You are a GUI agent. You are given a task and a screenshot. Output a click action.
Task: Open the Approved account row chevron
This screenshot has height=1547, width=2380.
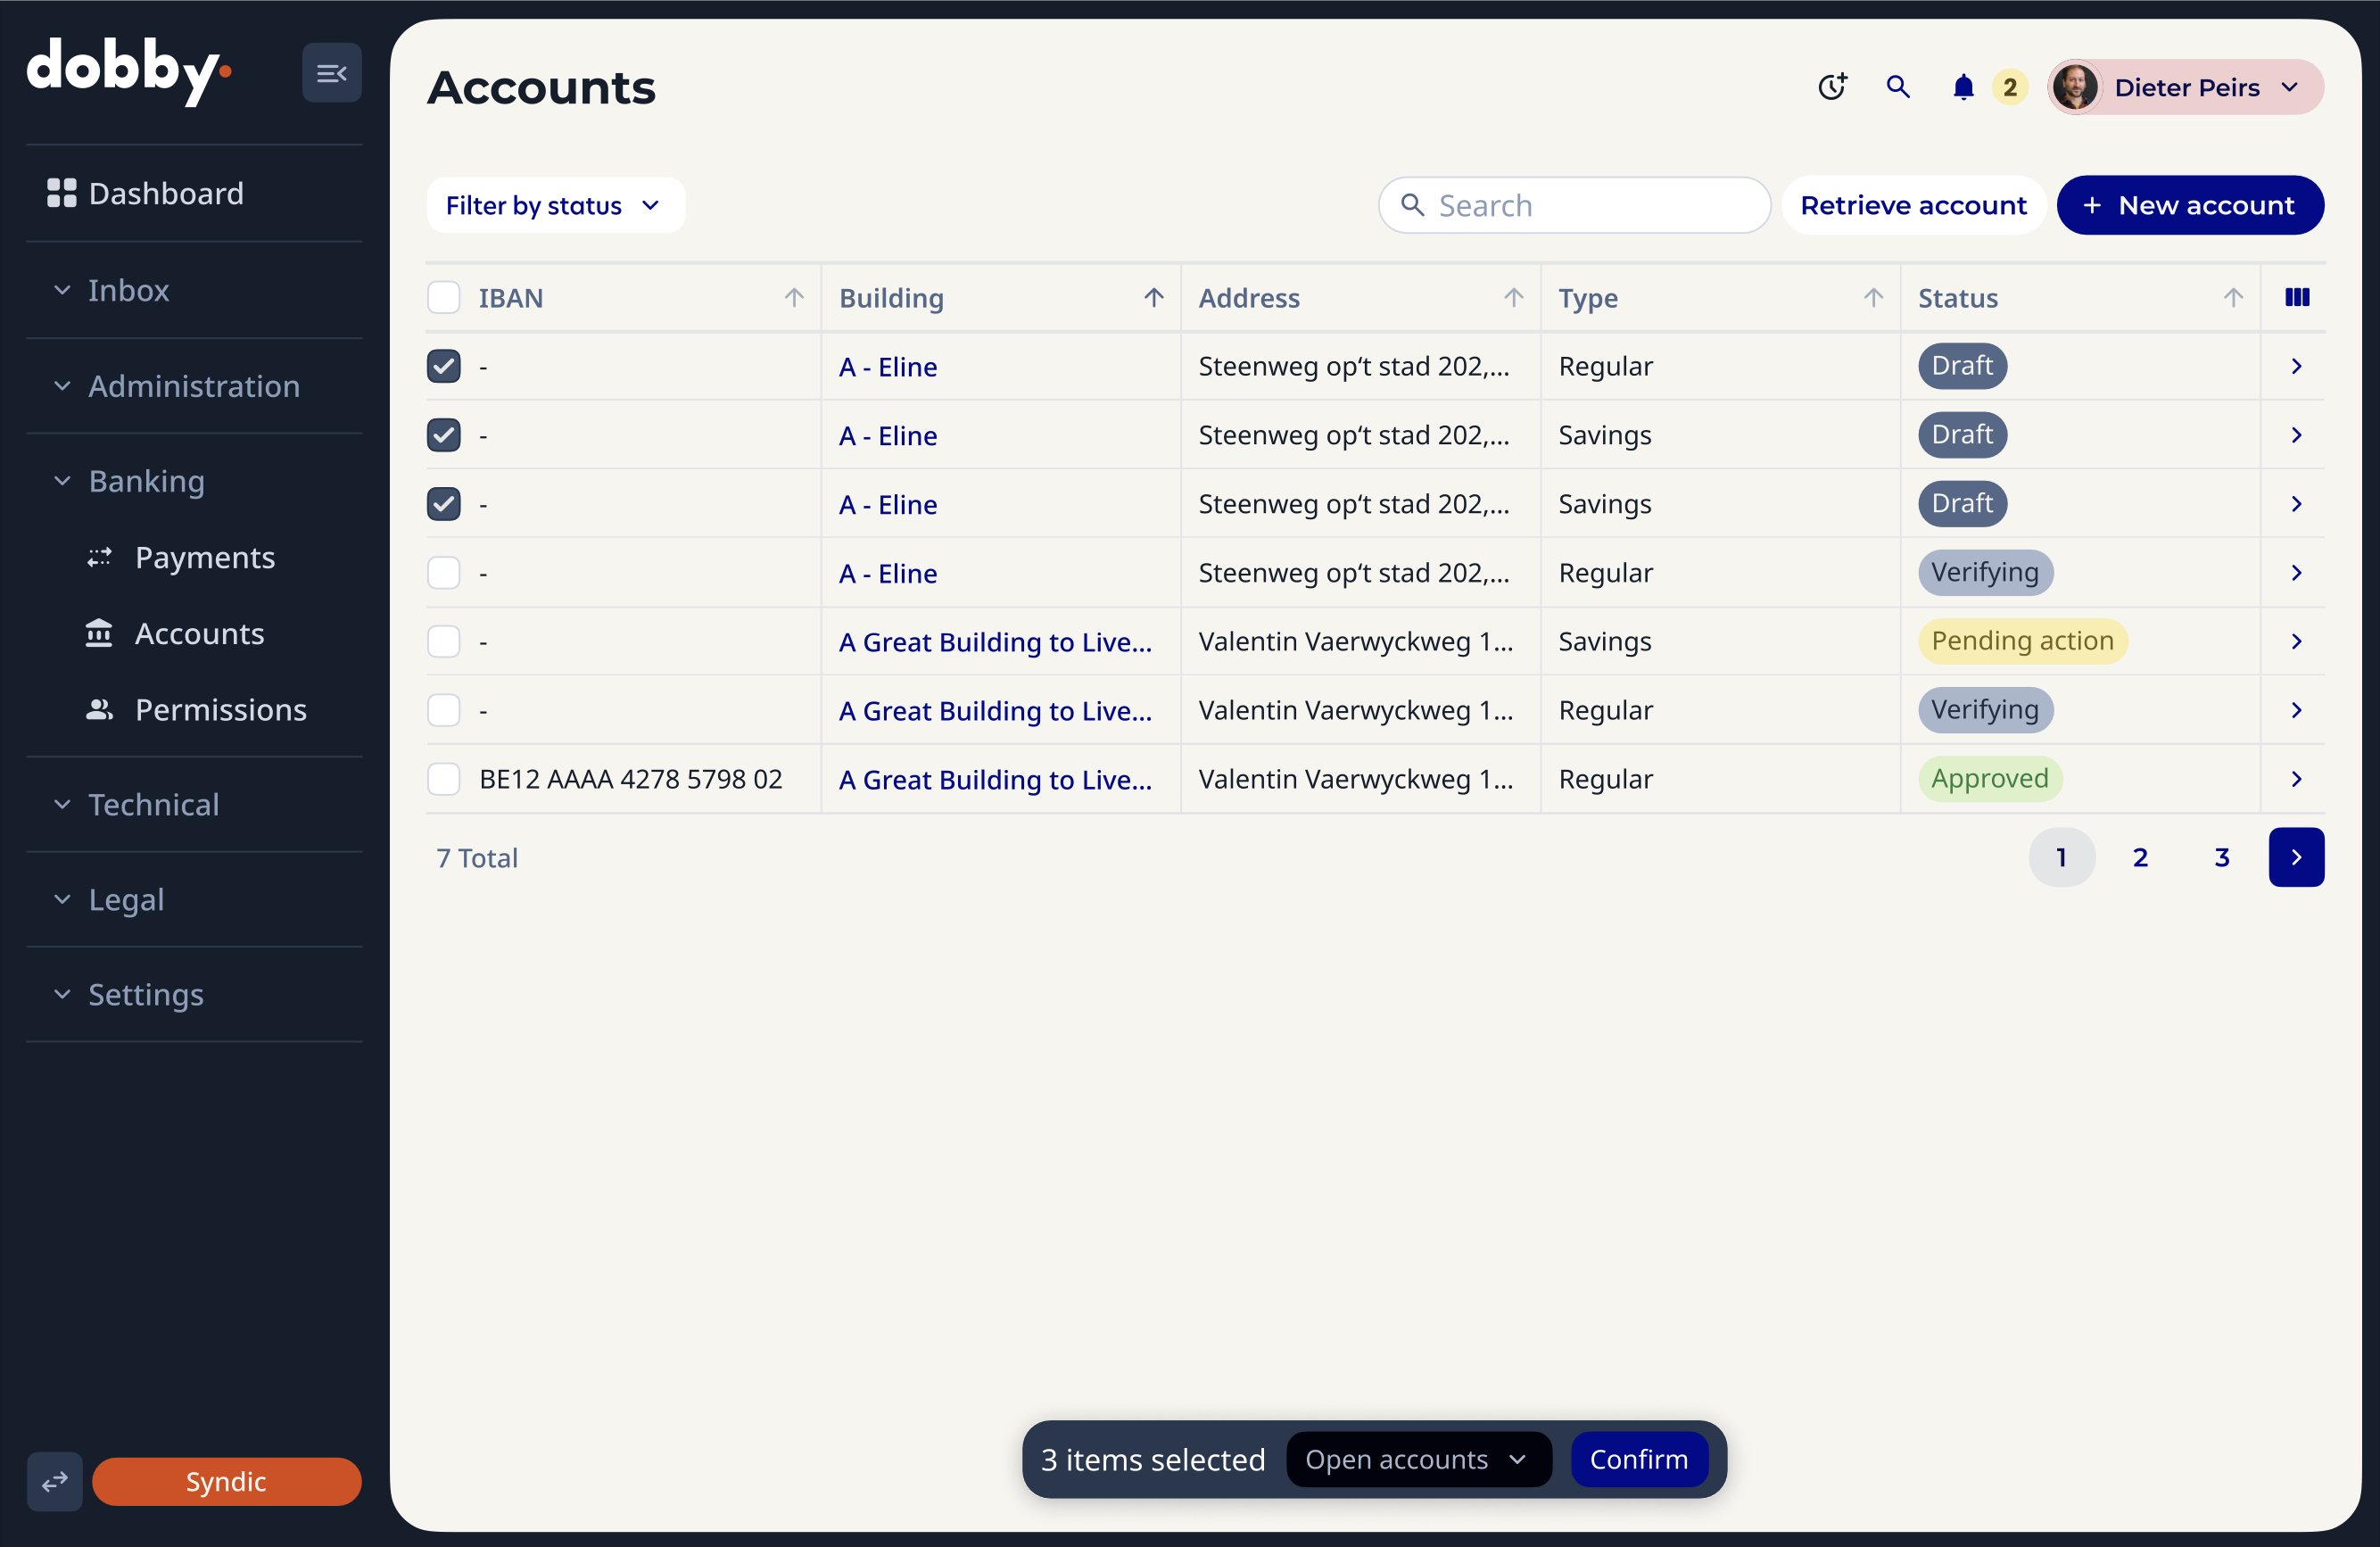[x=2295, y=779]
